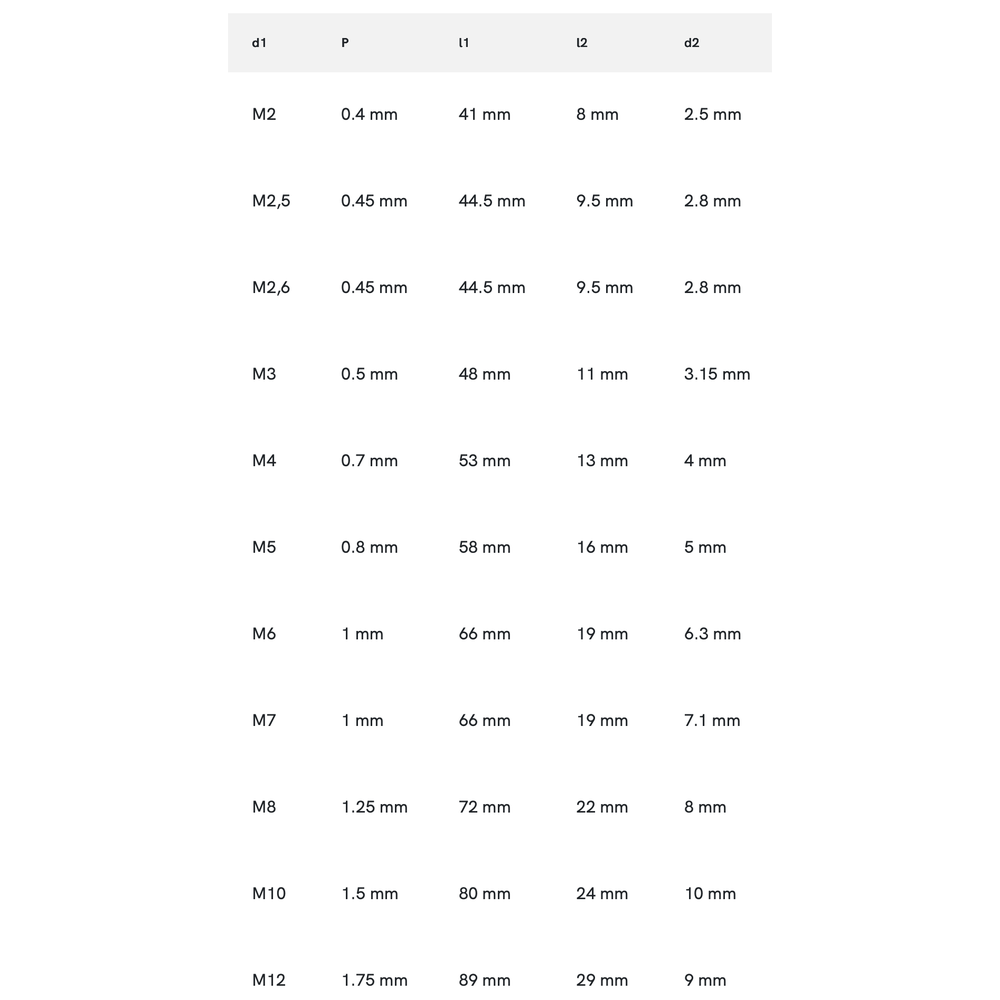
Task: Select the 6.3 mm diameter value
Action: pos(712,634)
